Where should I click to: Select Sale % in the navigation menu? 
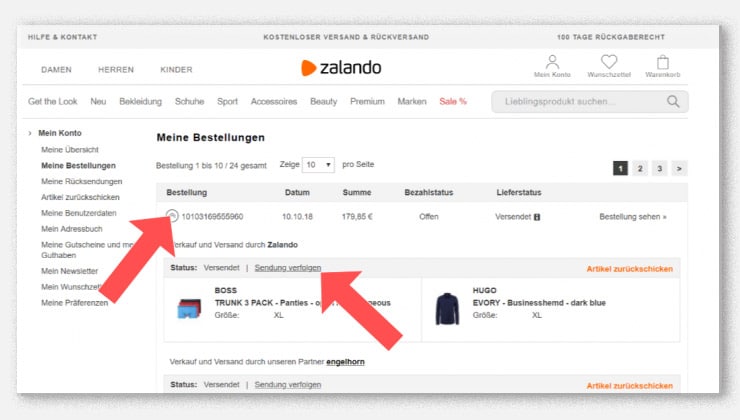(x=453, y=101)
